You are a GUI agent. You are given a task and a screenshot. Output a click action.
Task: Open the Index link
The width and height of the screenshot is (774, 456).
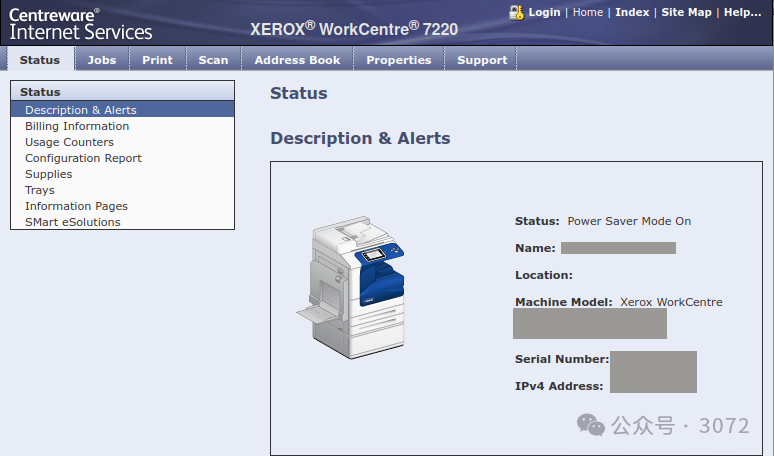point(632,12)
